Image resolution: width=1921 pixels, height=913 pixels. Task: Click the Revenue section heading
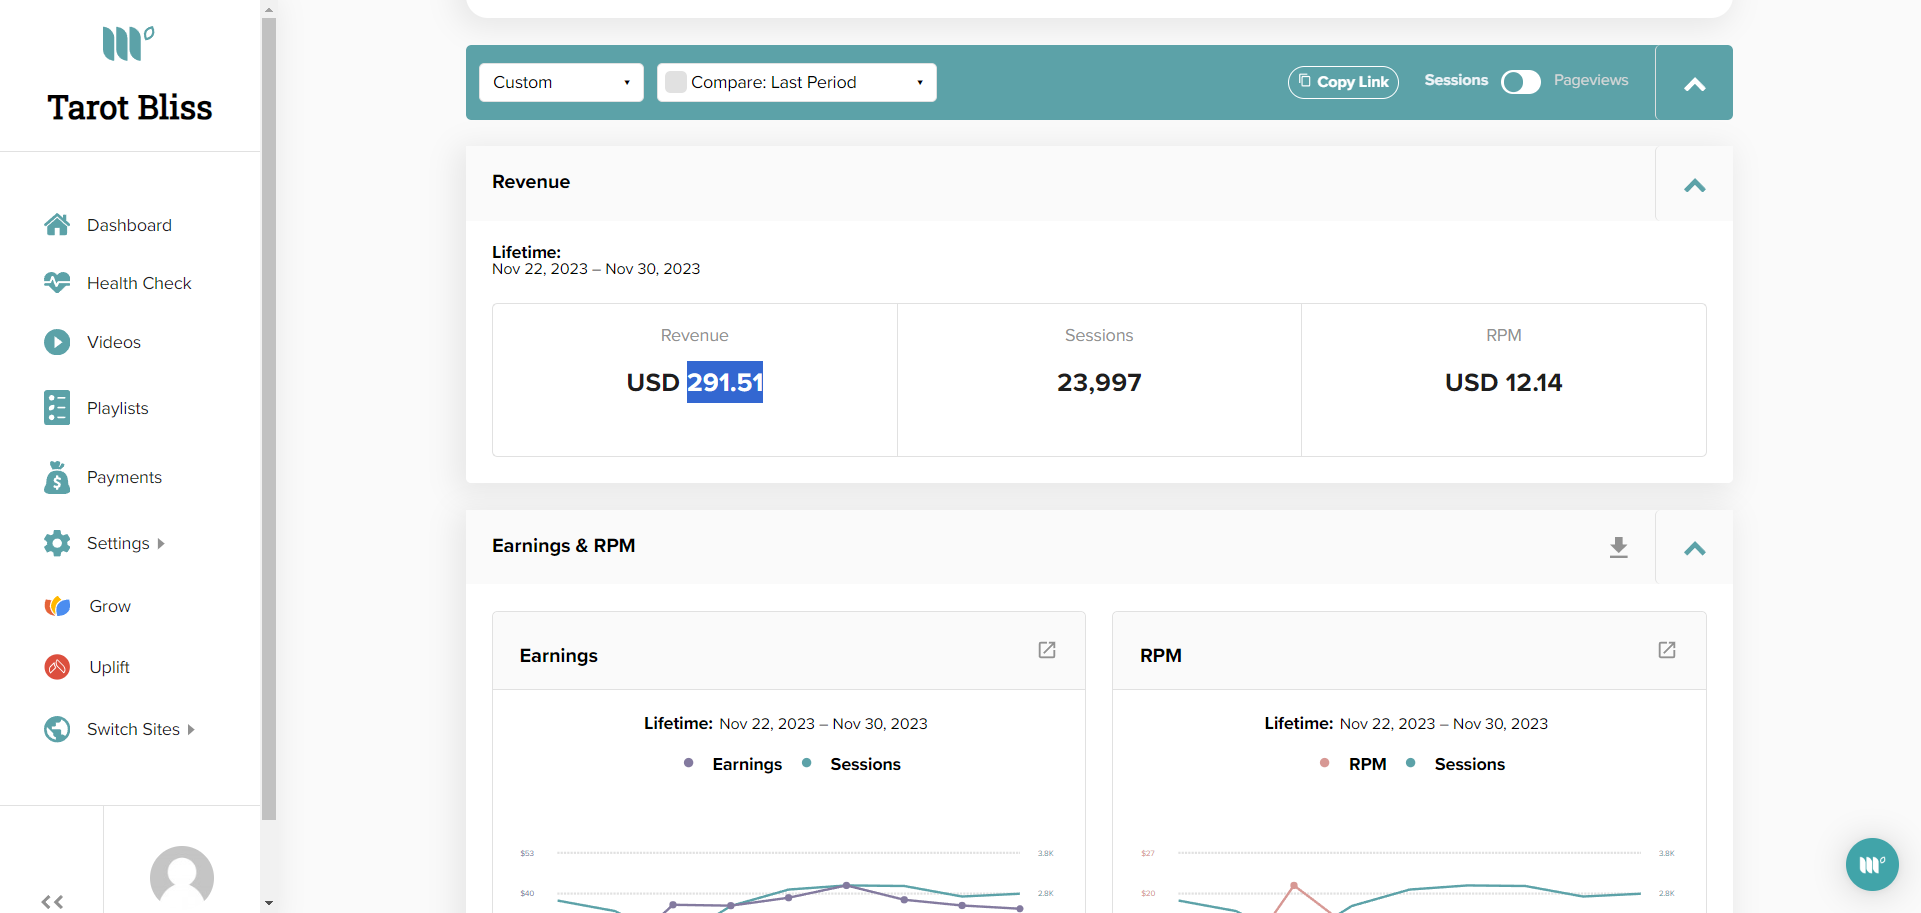(x=531, y=182)
